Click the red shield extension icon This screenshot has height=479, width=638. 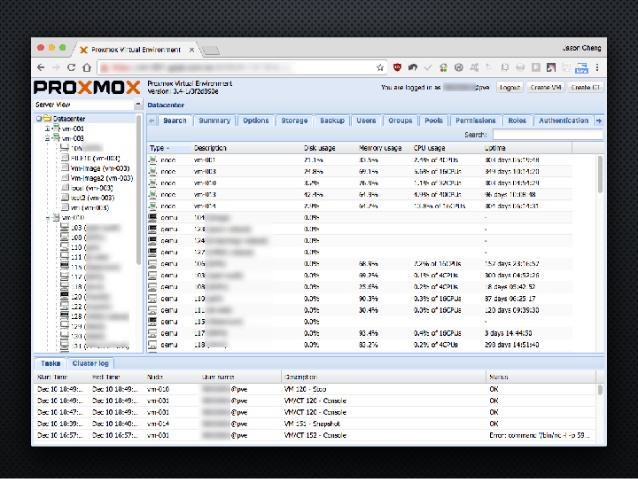pyautogui.click(x=397, y=68)
